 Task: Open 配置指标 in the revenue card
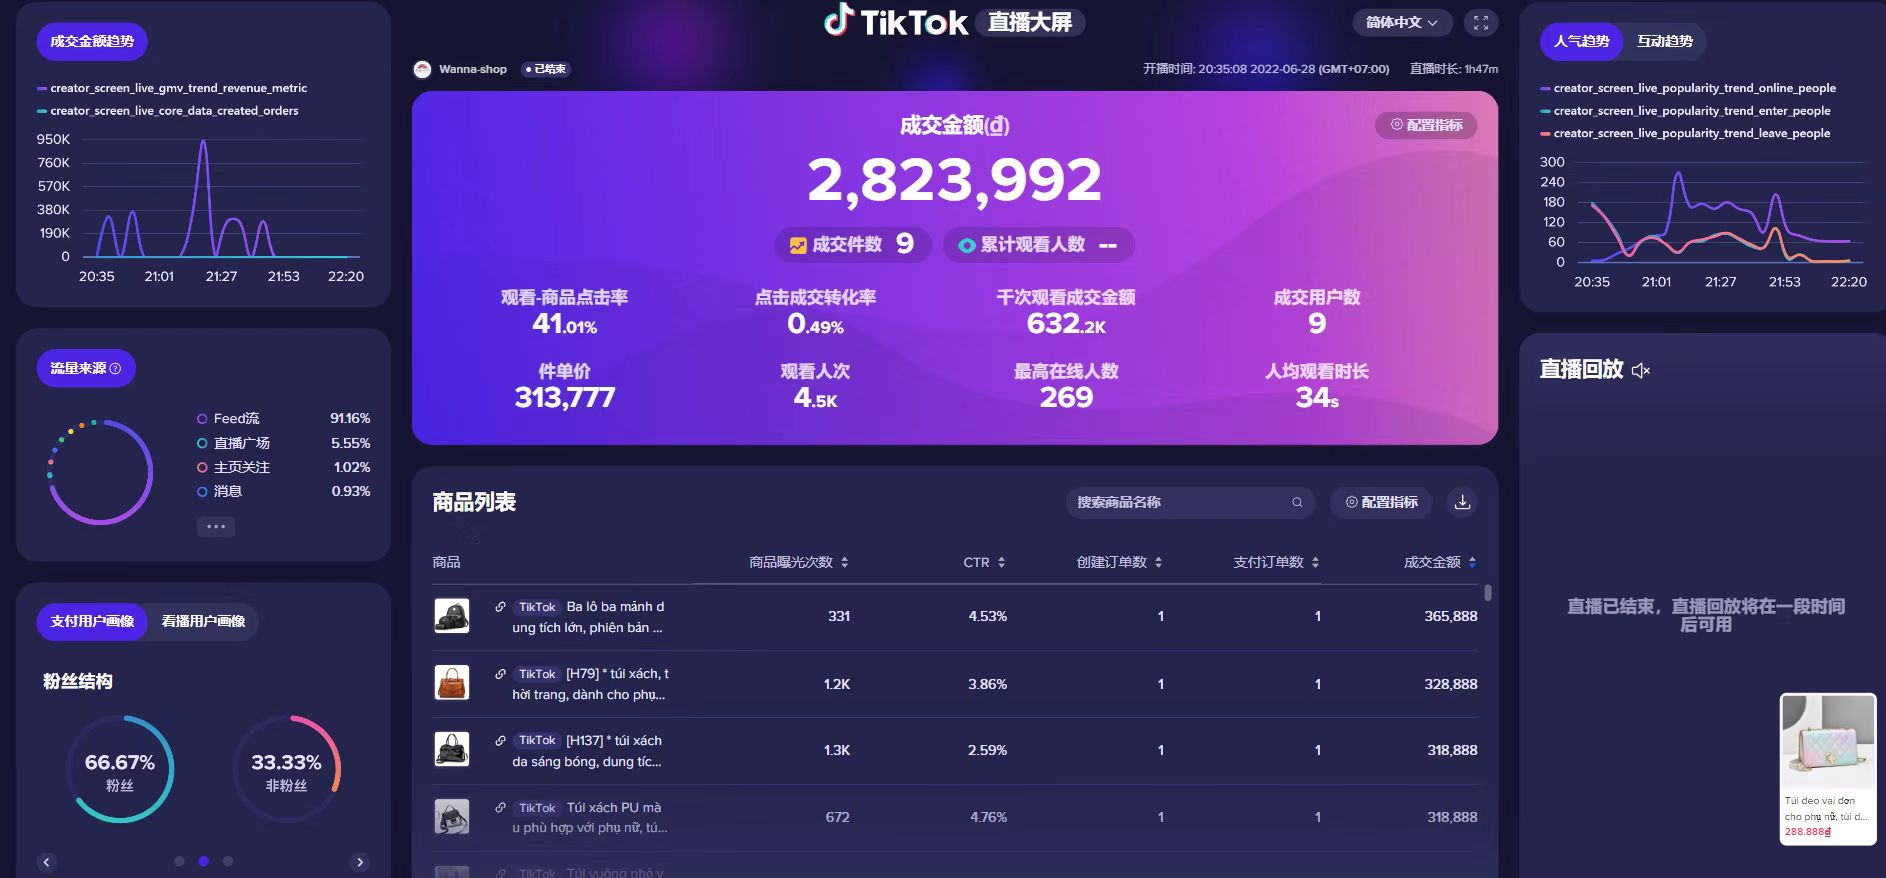[1426, 125]
